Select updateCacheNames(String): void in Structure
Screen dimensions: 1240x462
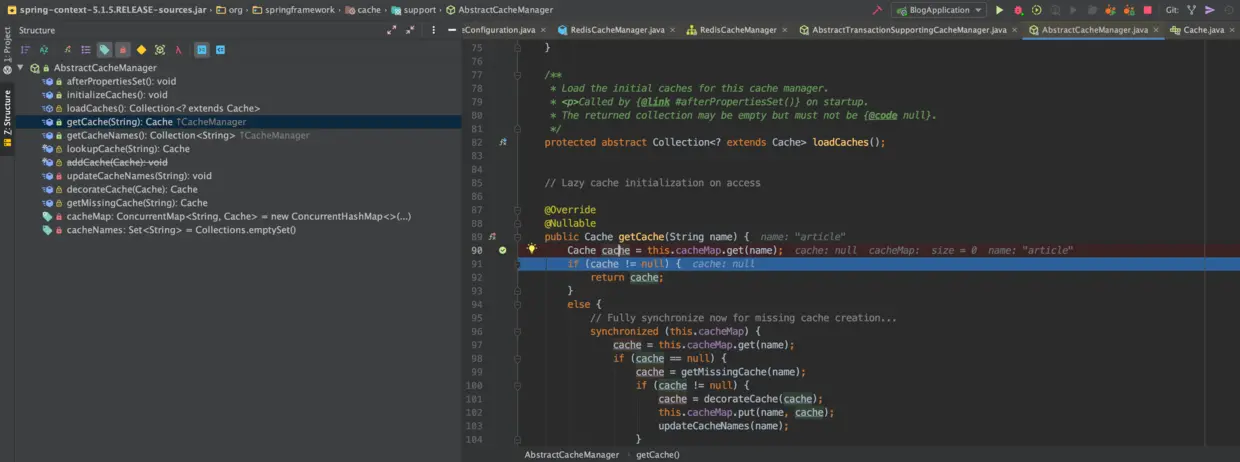point(139,176)
